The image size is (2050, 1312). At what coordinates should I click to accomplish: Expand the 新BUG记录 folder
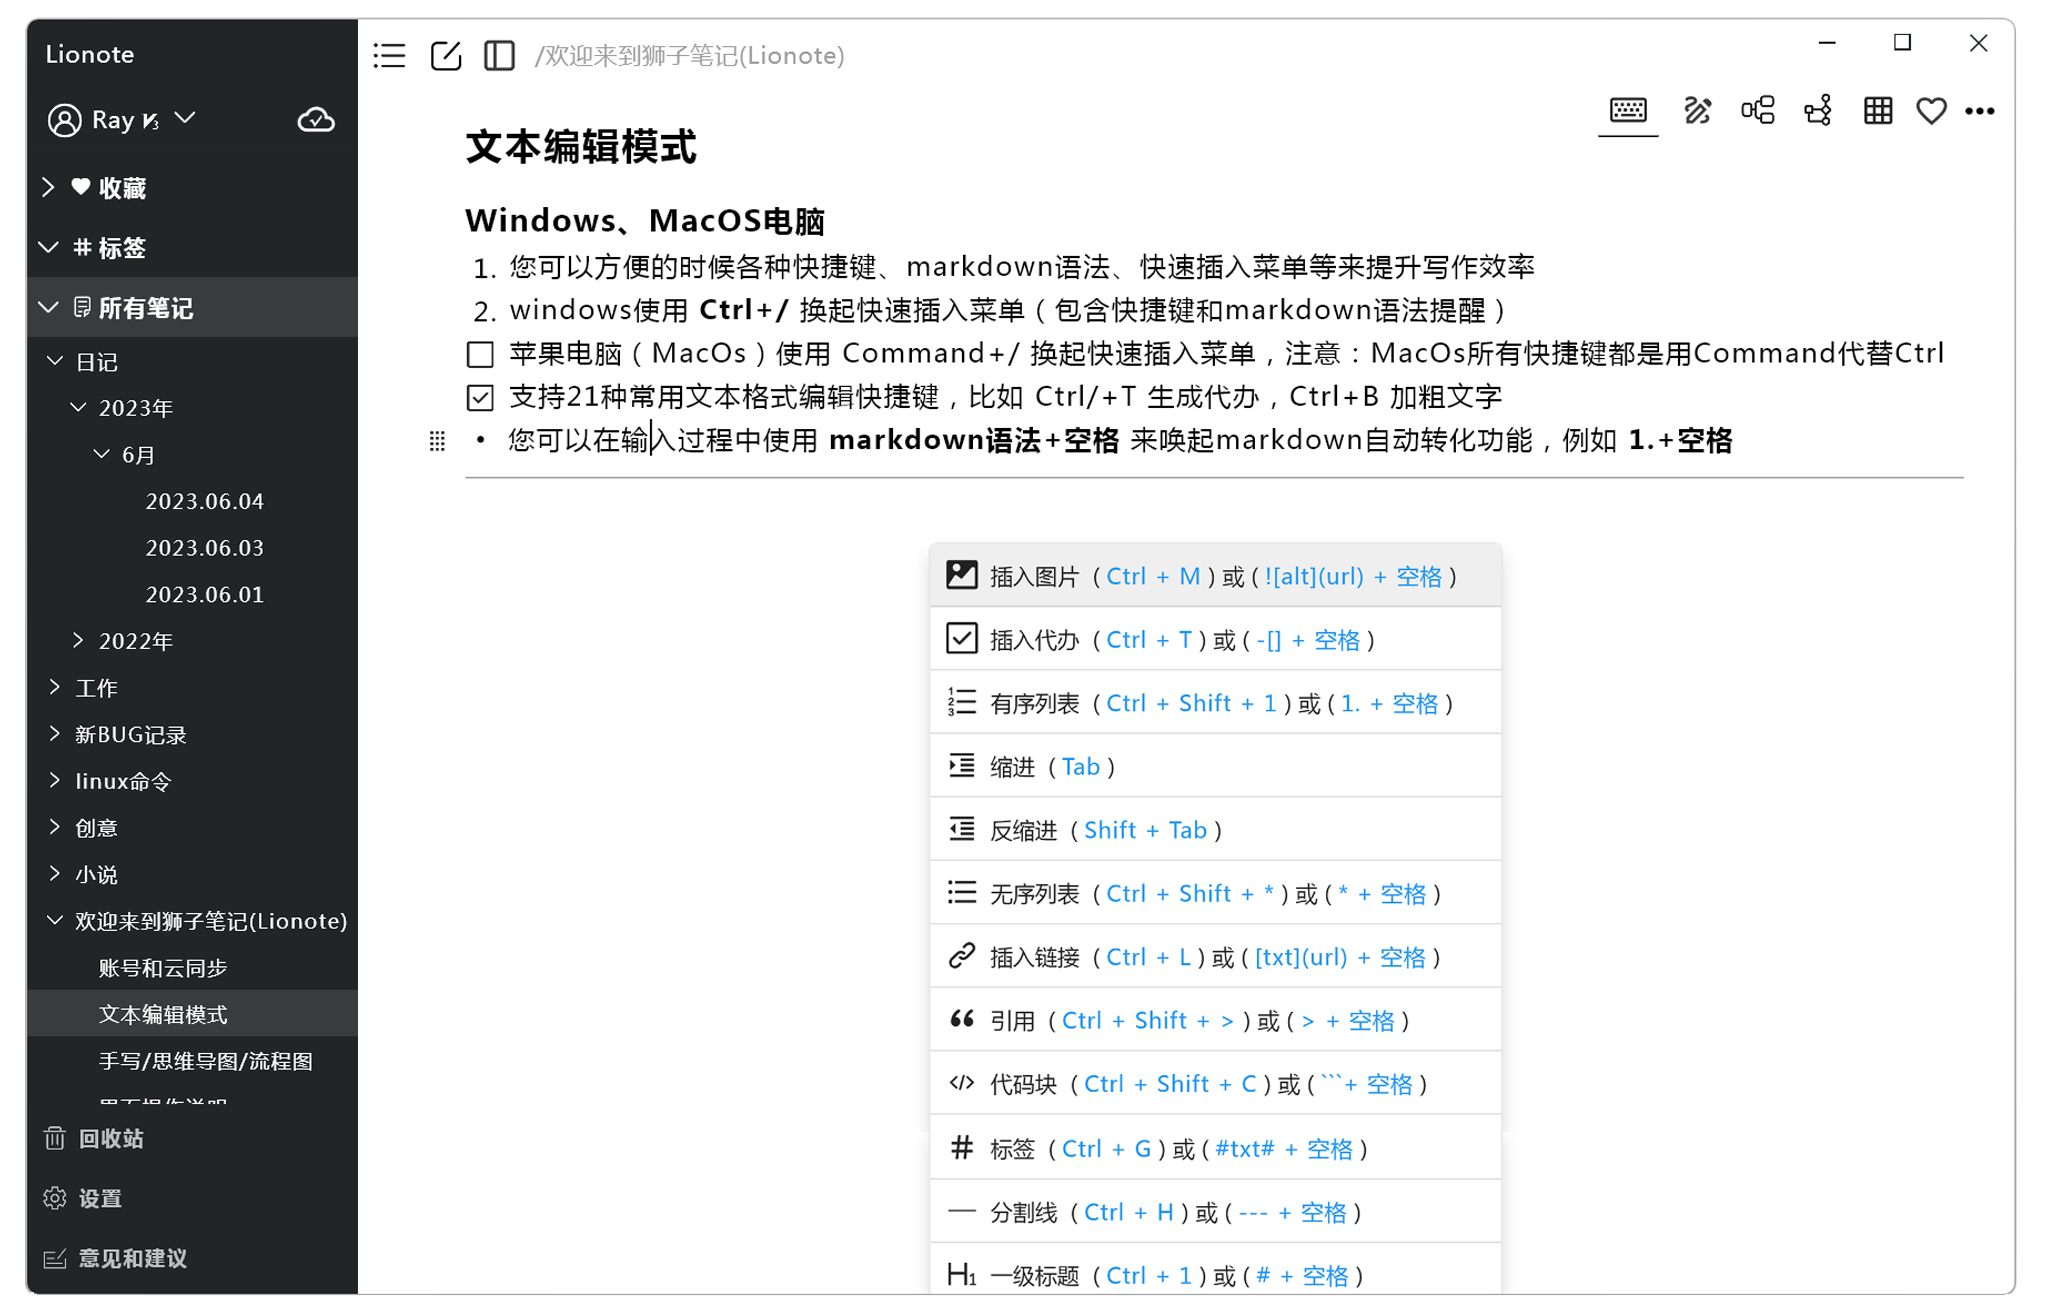(x=55, y=734)
